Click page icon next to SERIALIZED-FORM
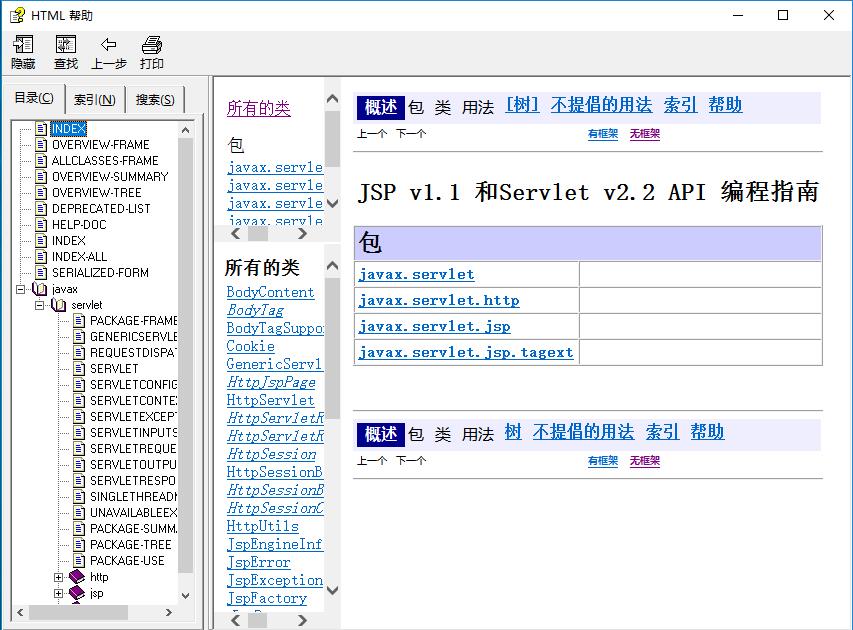This screenshot has height=630, width=853. pyautogui.click(x=41, y=273)
